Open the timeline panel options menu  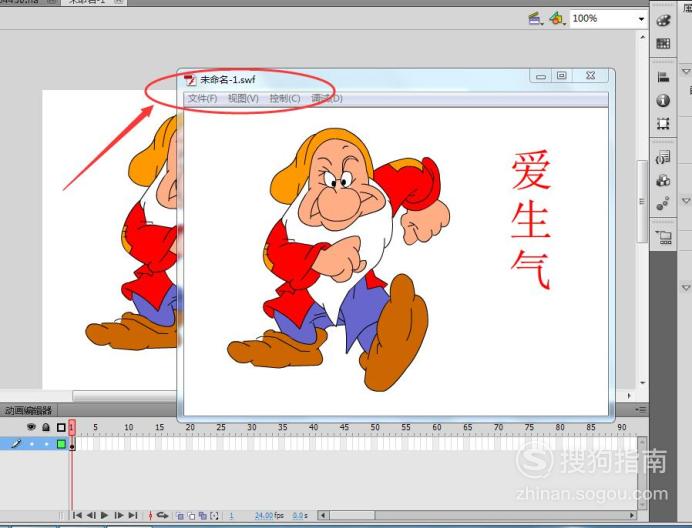(x=642, y=410)
